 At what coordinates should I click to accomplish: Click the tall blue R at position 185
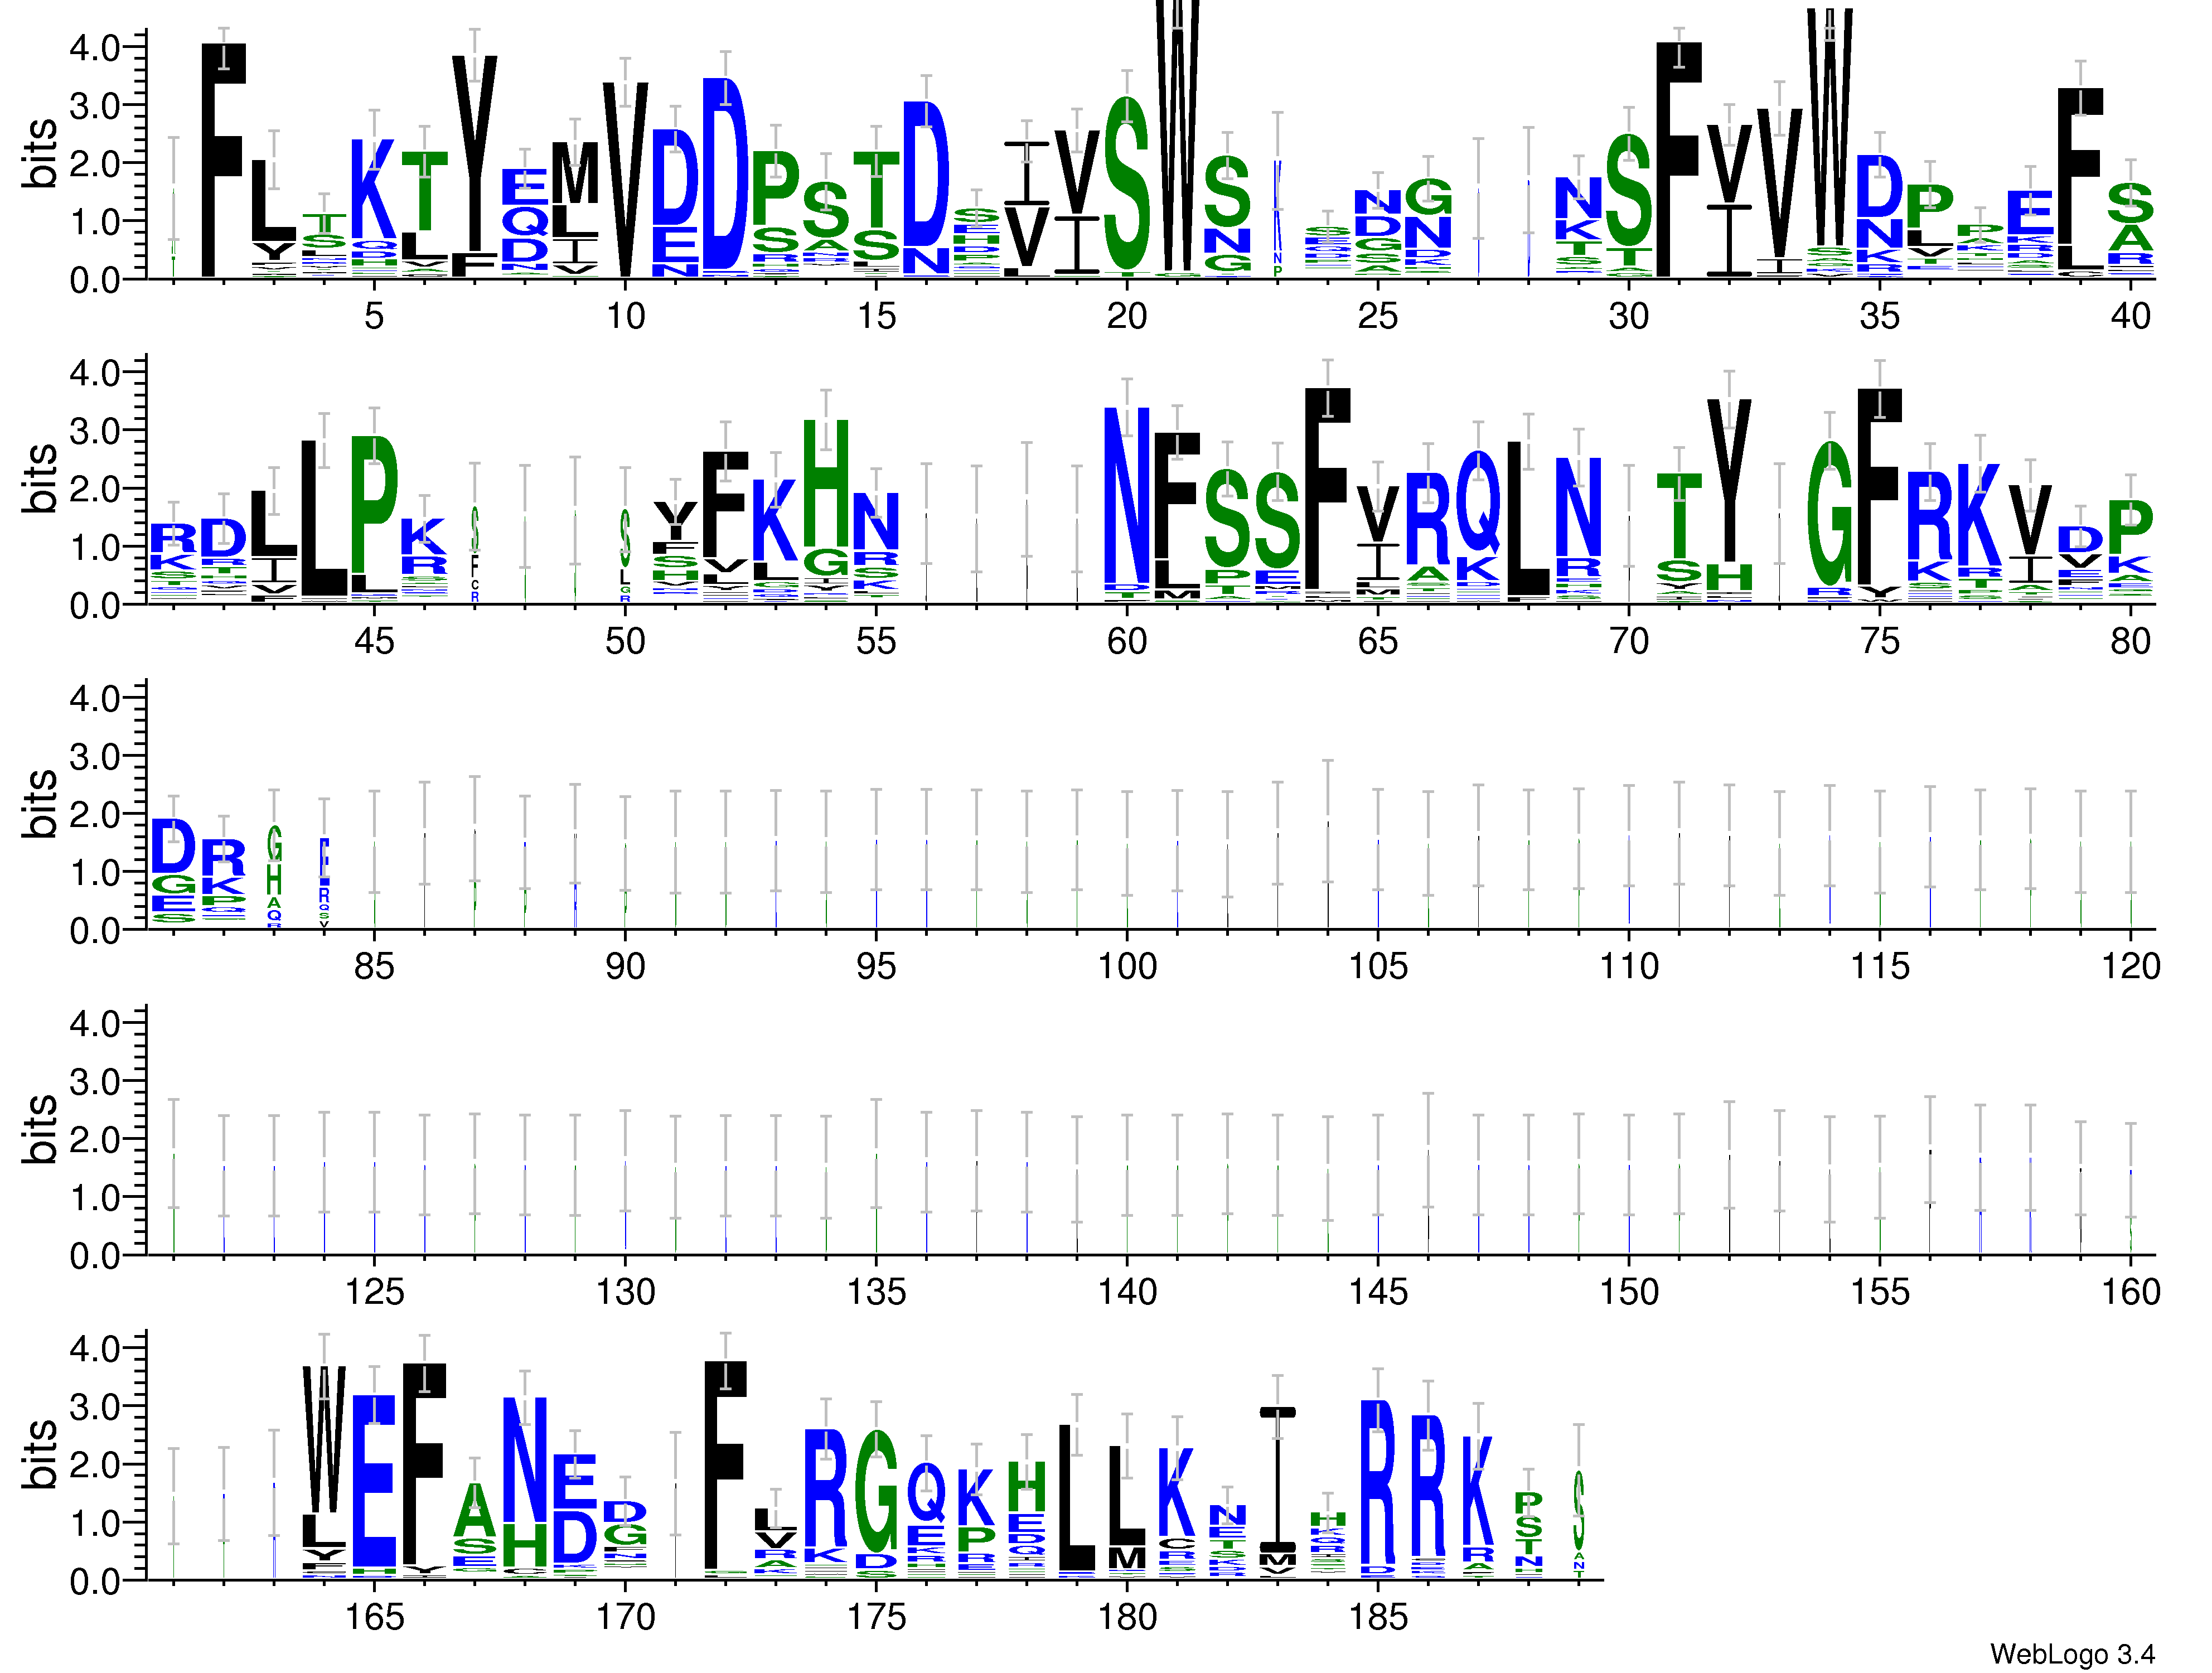pyautogui.click(x=1378, y=1482)
